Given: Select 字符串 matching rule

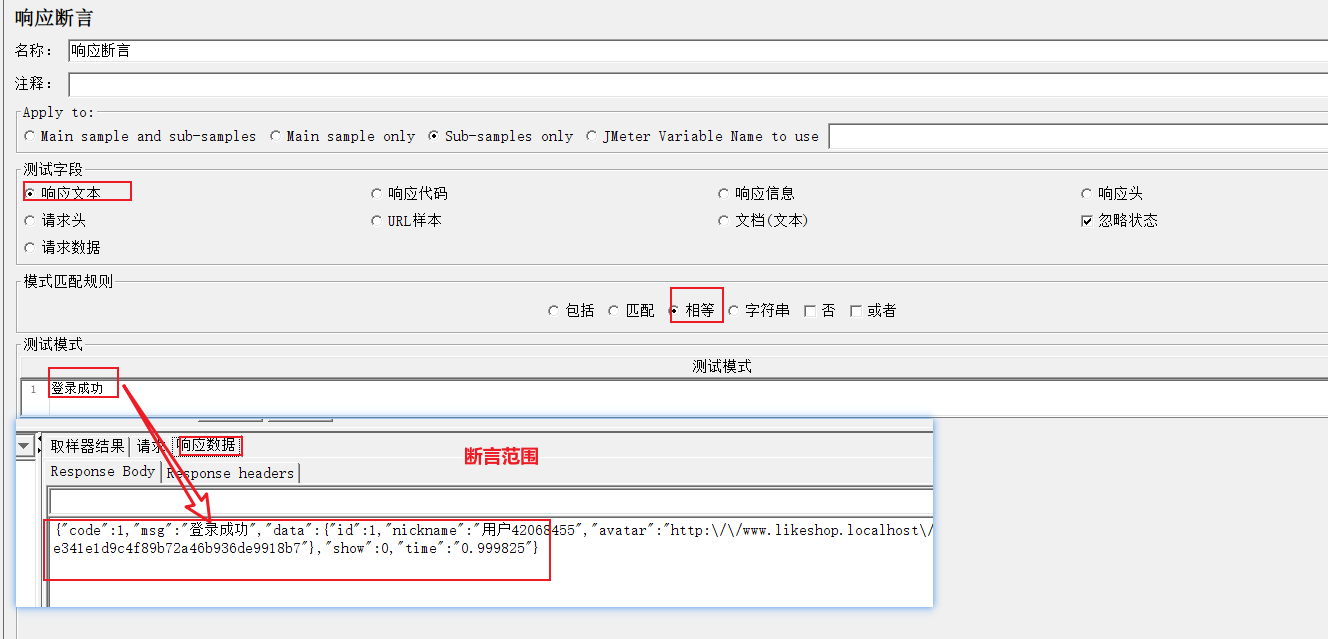Looking at the screenshot, I should coord(759,310).
